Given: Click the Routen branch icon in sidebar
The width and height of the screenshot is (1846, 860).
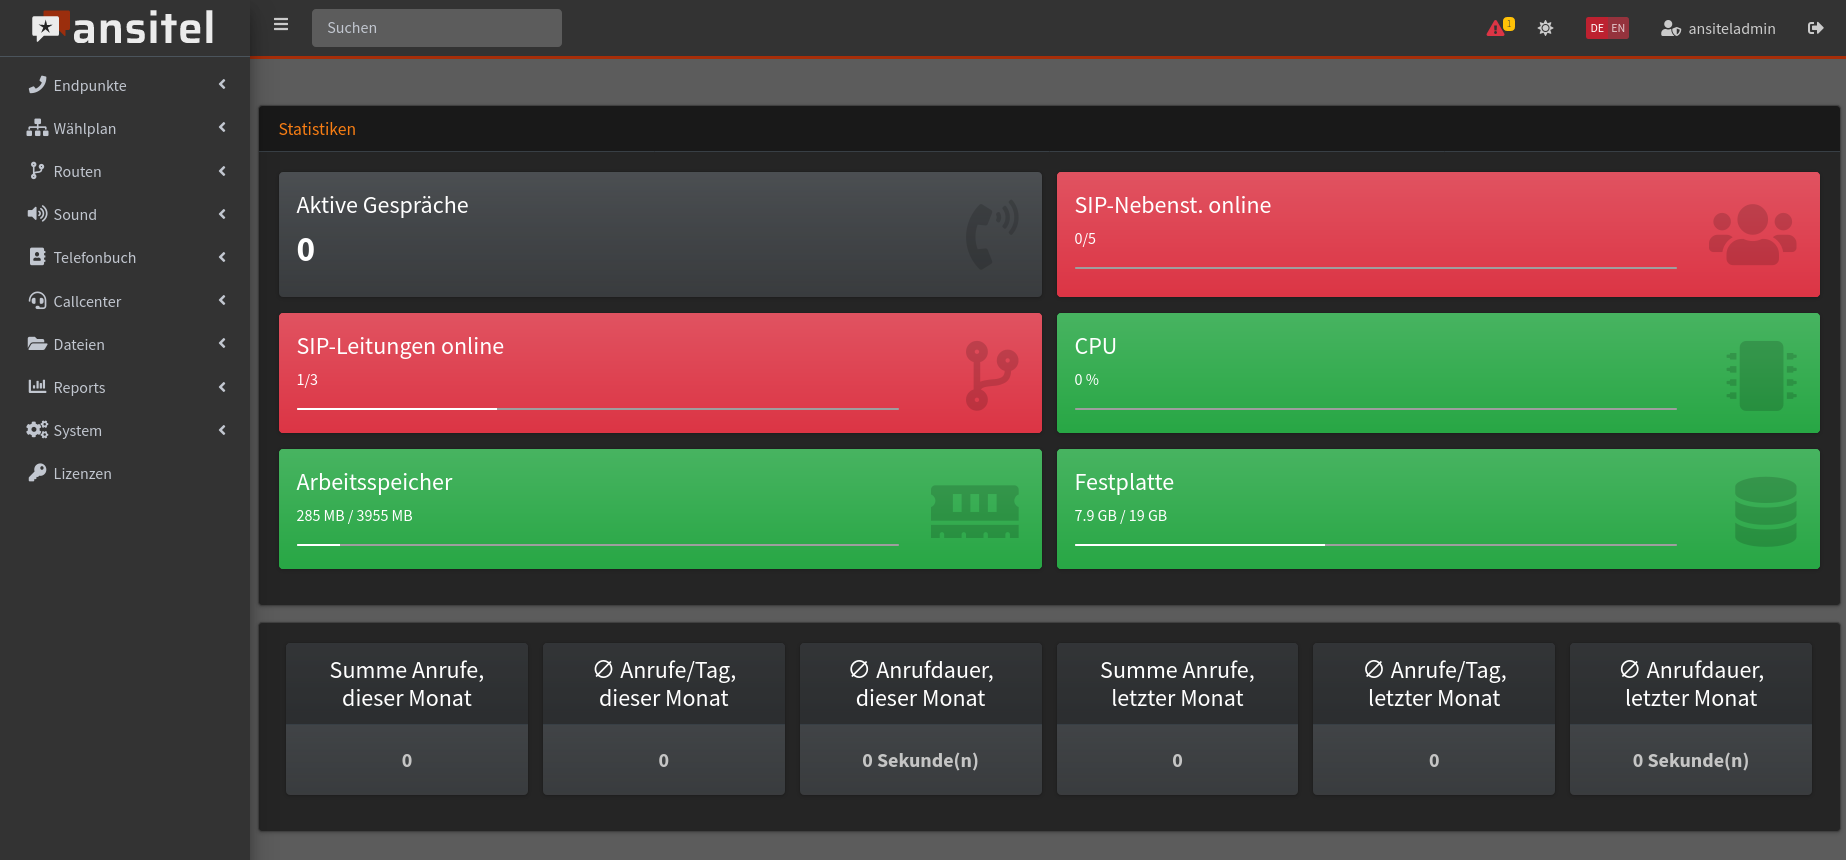Looking at the screenshot, I should [x=37, y=171].
